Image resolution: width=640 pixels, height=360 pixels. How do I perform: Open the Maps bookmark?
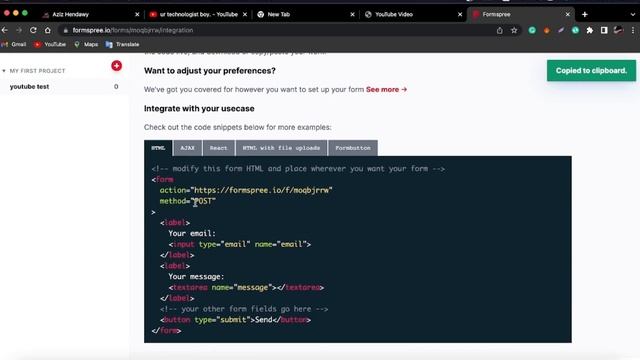pos(86,44)
